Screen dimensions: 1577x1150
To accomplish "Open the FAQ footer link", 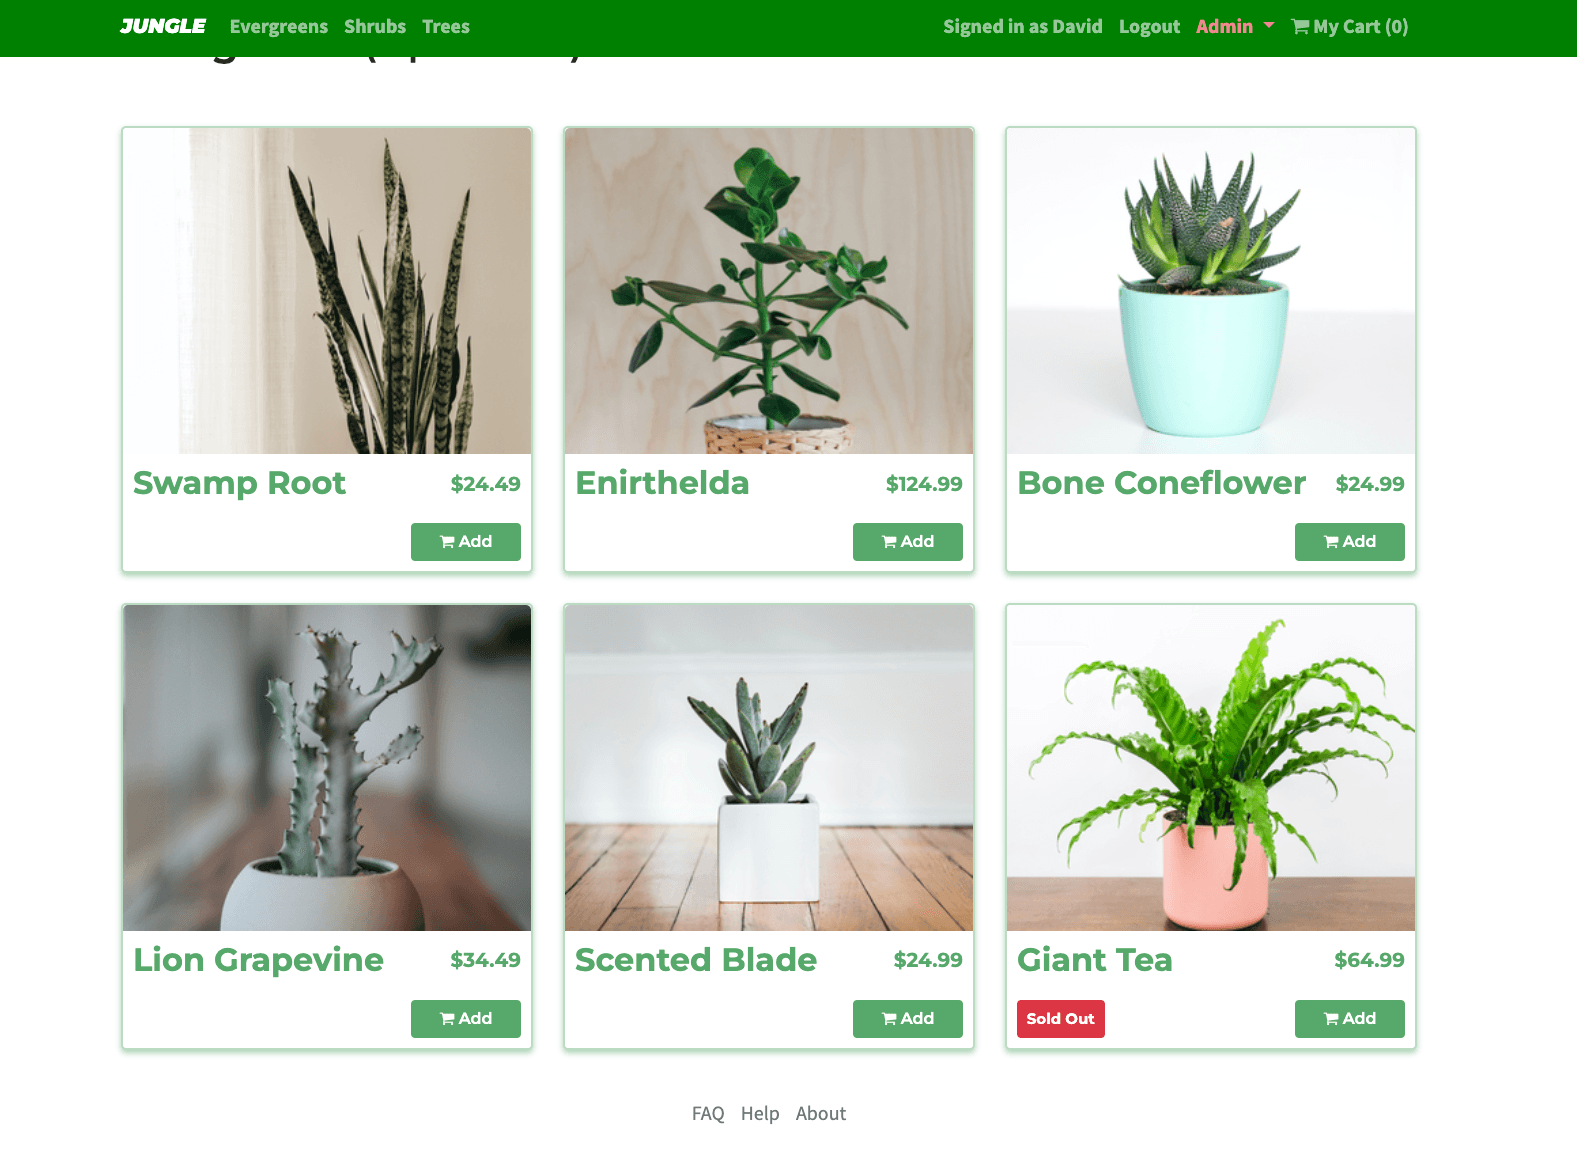I will point(708,1114).
